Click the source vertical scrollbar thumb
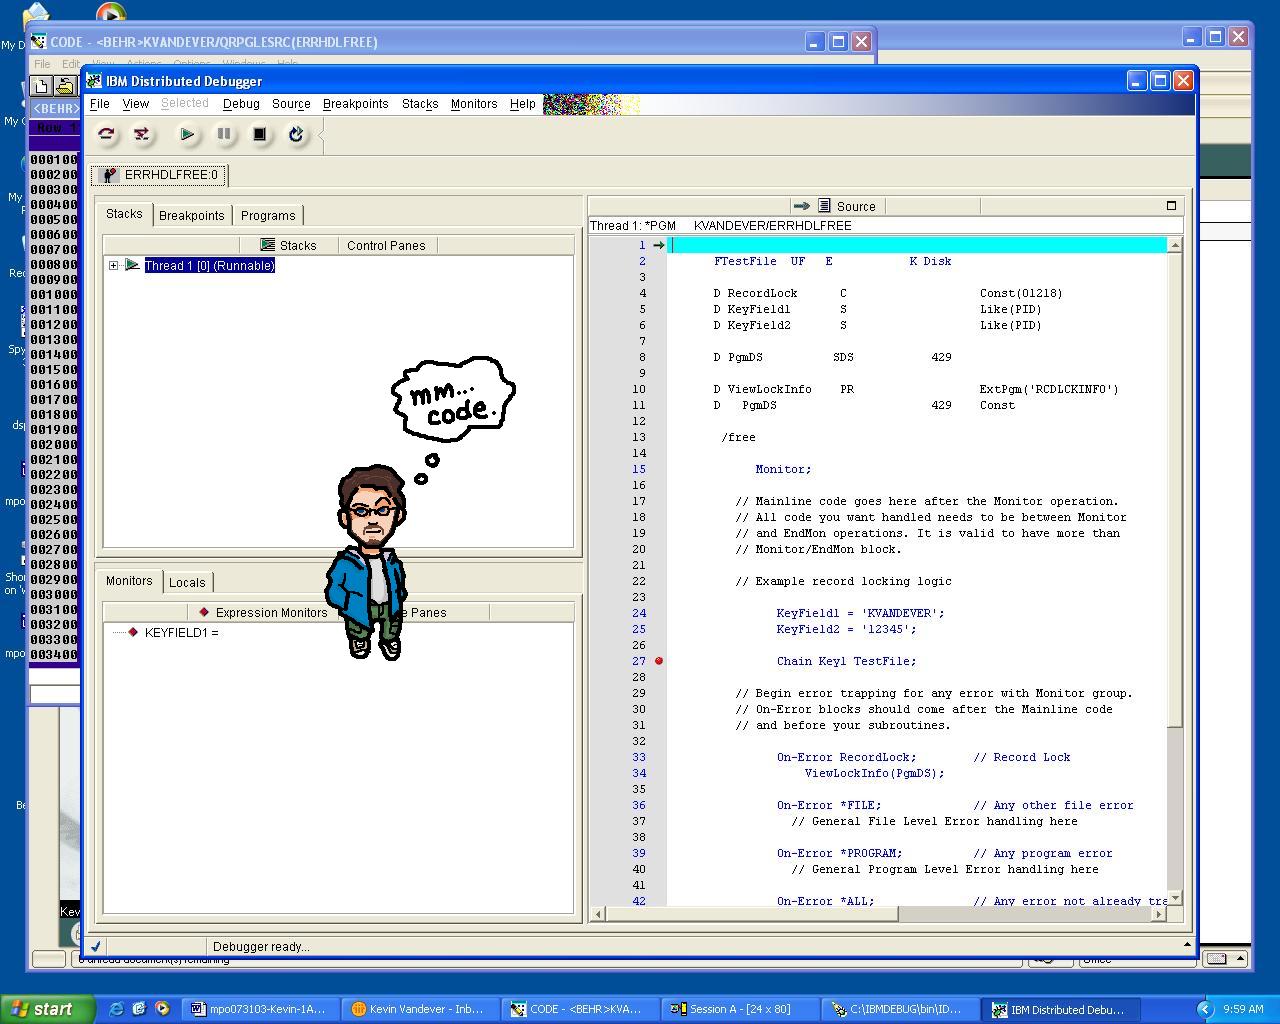 (1175, 489)
